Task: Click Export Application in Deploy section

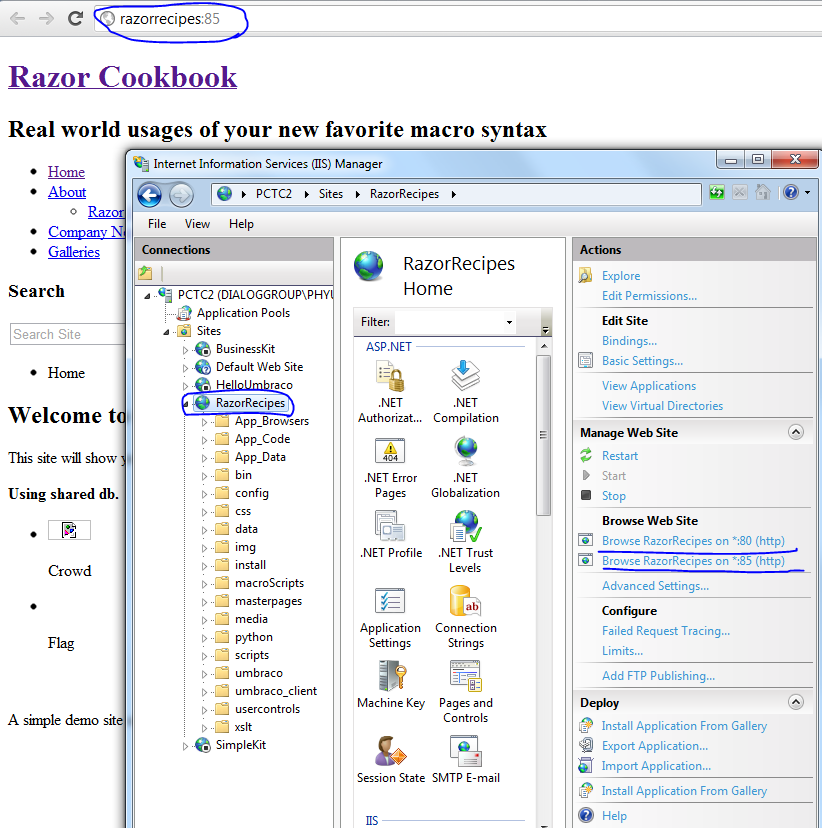Action: 655,746
